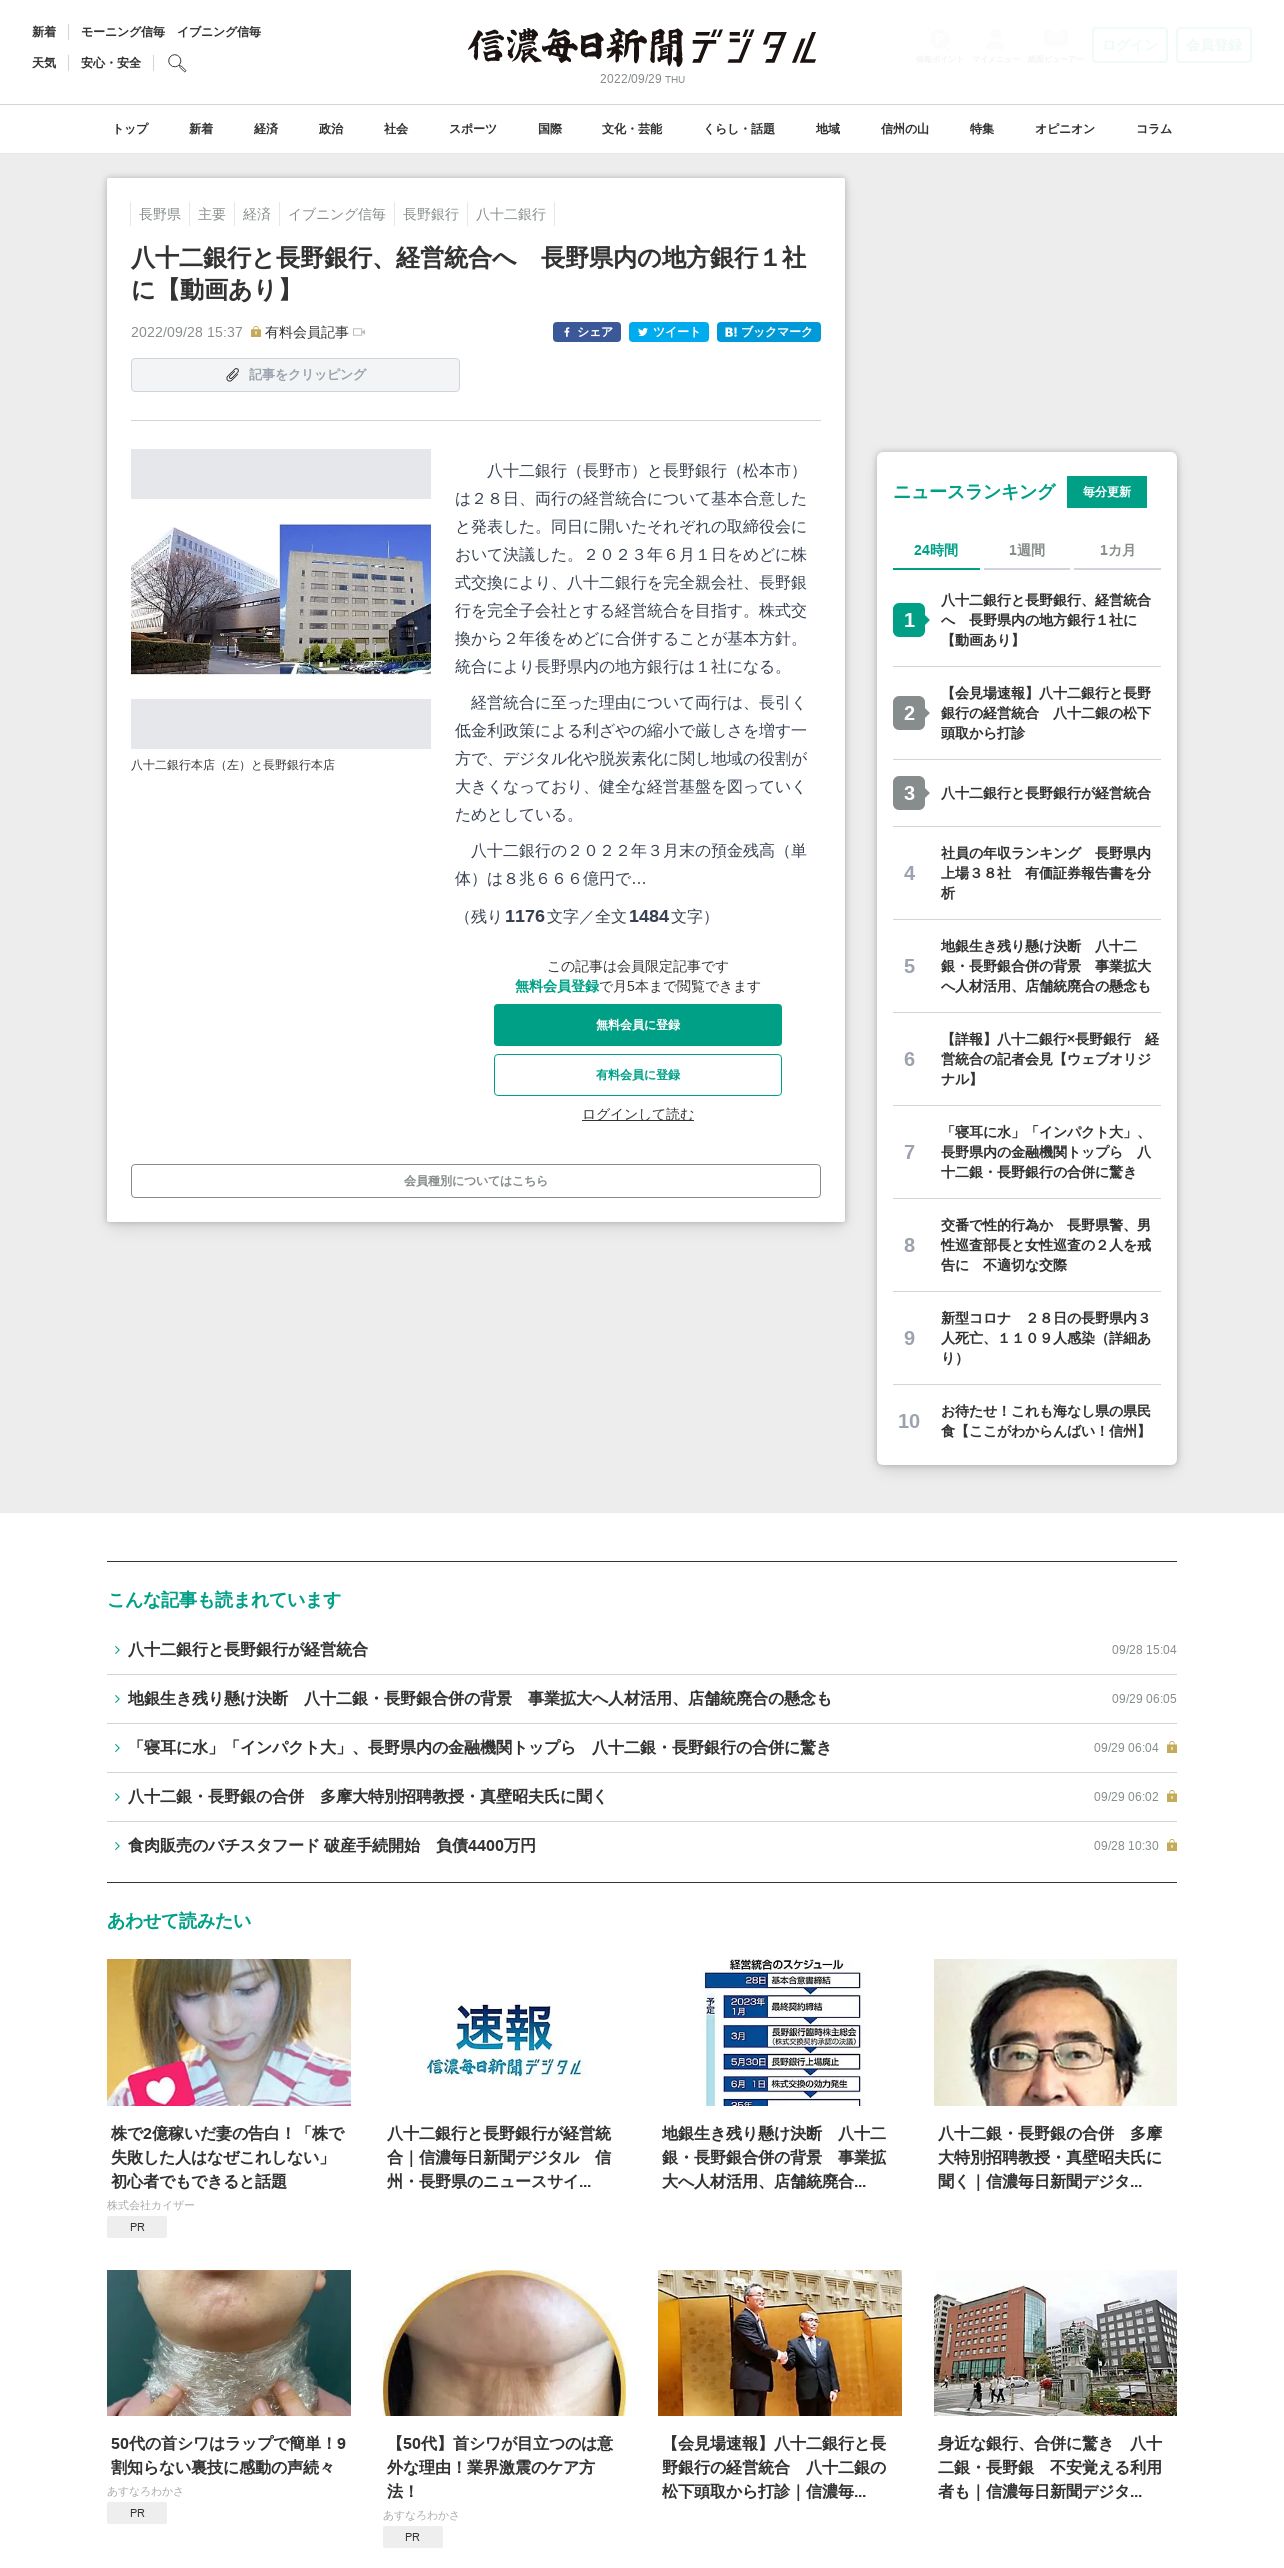Open 安心・安全 header link
This screenshot has width=1284, height=2568.
pos(111,63)
